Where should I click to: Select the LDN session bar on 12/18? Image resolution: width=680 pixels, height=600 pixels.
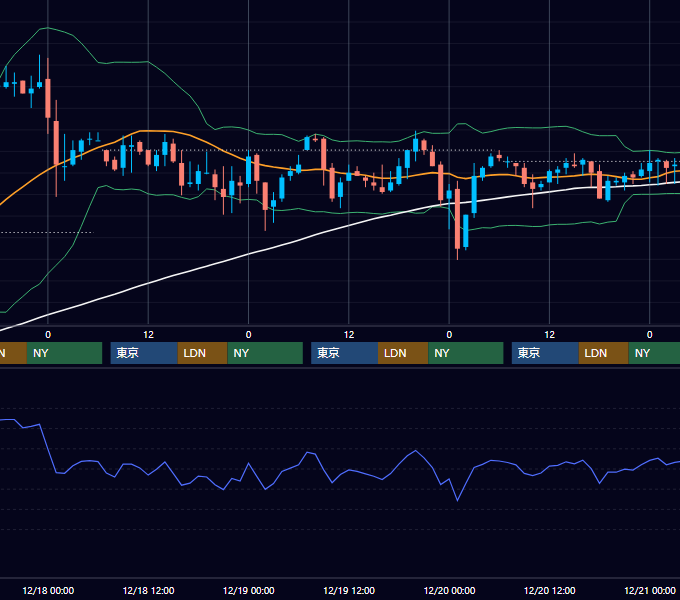tap(202, 353)
